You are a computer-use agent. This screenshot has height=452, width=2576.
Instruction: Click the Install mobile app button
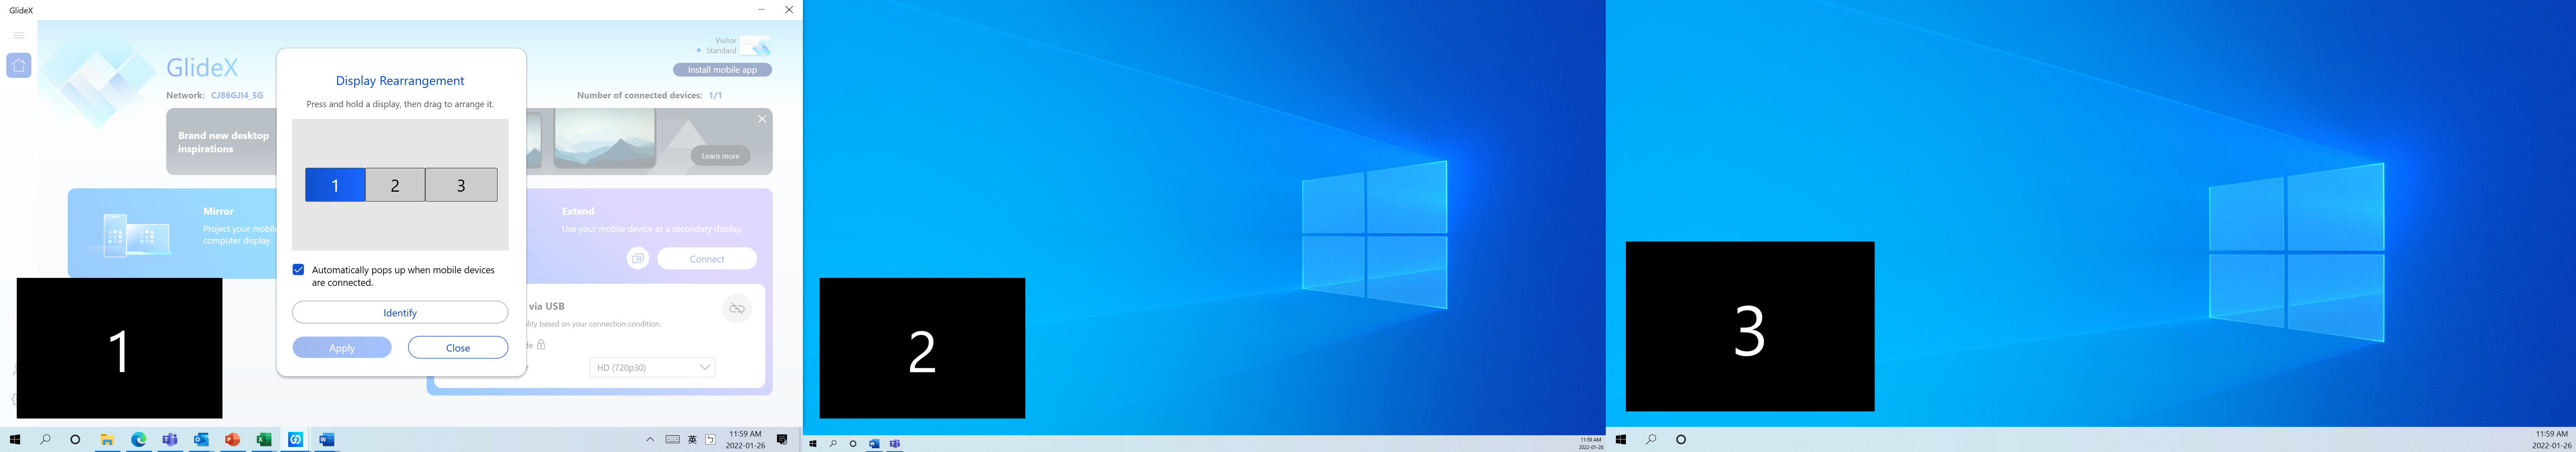[x=722, y=70]
